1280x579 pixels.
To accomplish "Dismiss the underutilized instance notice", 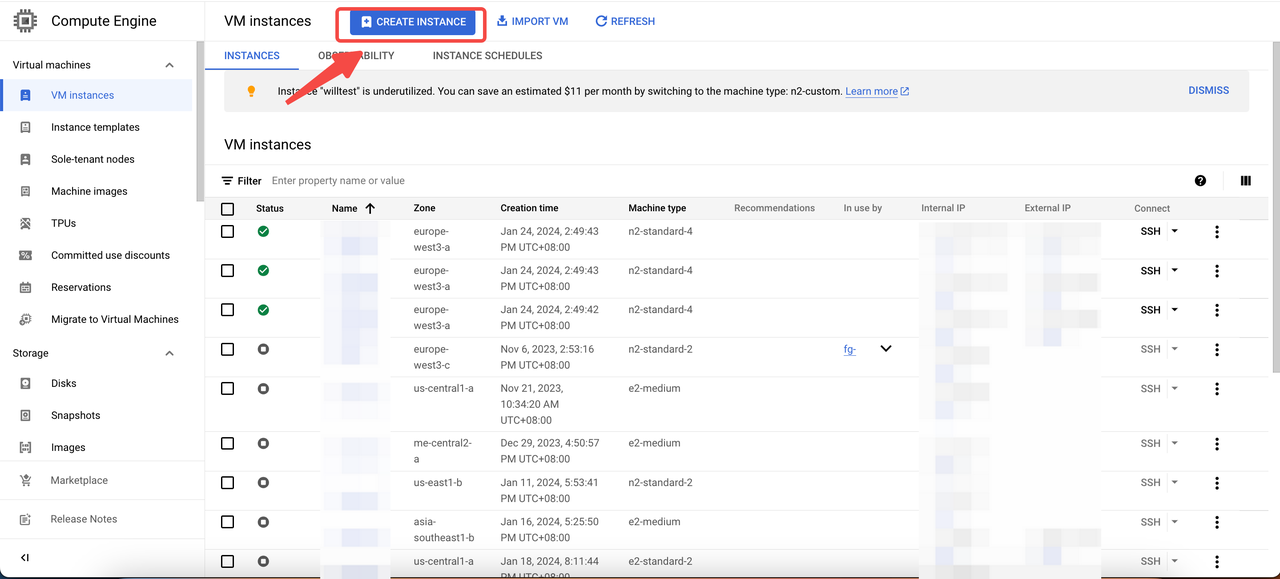I will [1208, 90].
